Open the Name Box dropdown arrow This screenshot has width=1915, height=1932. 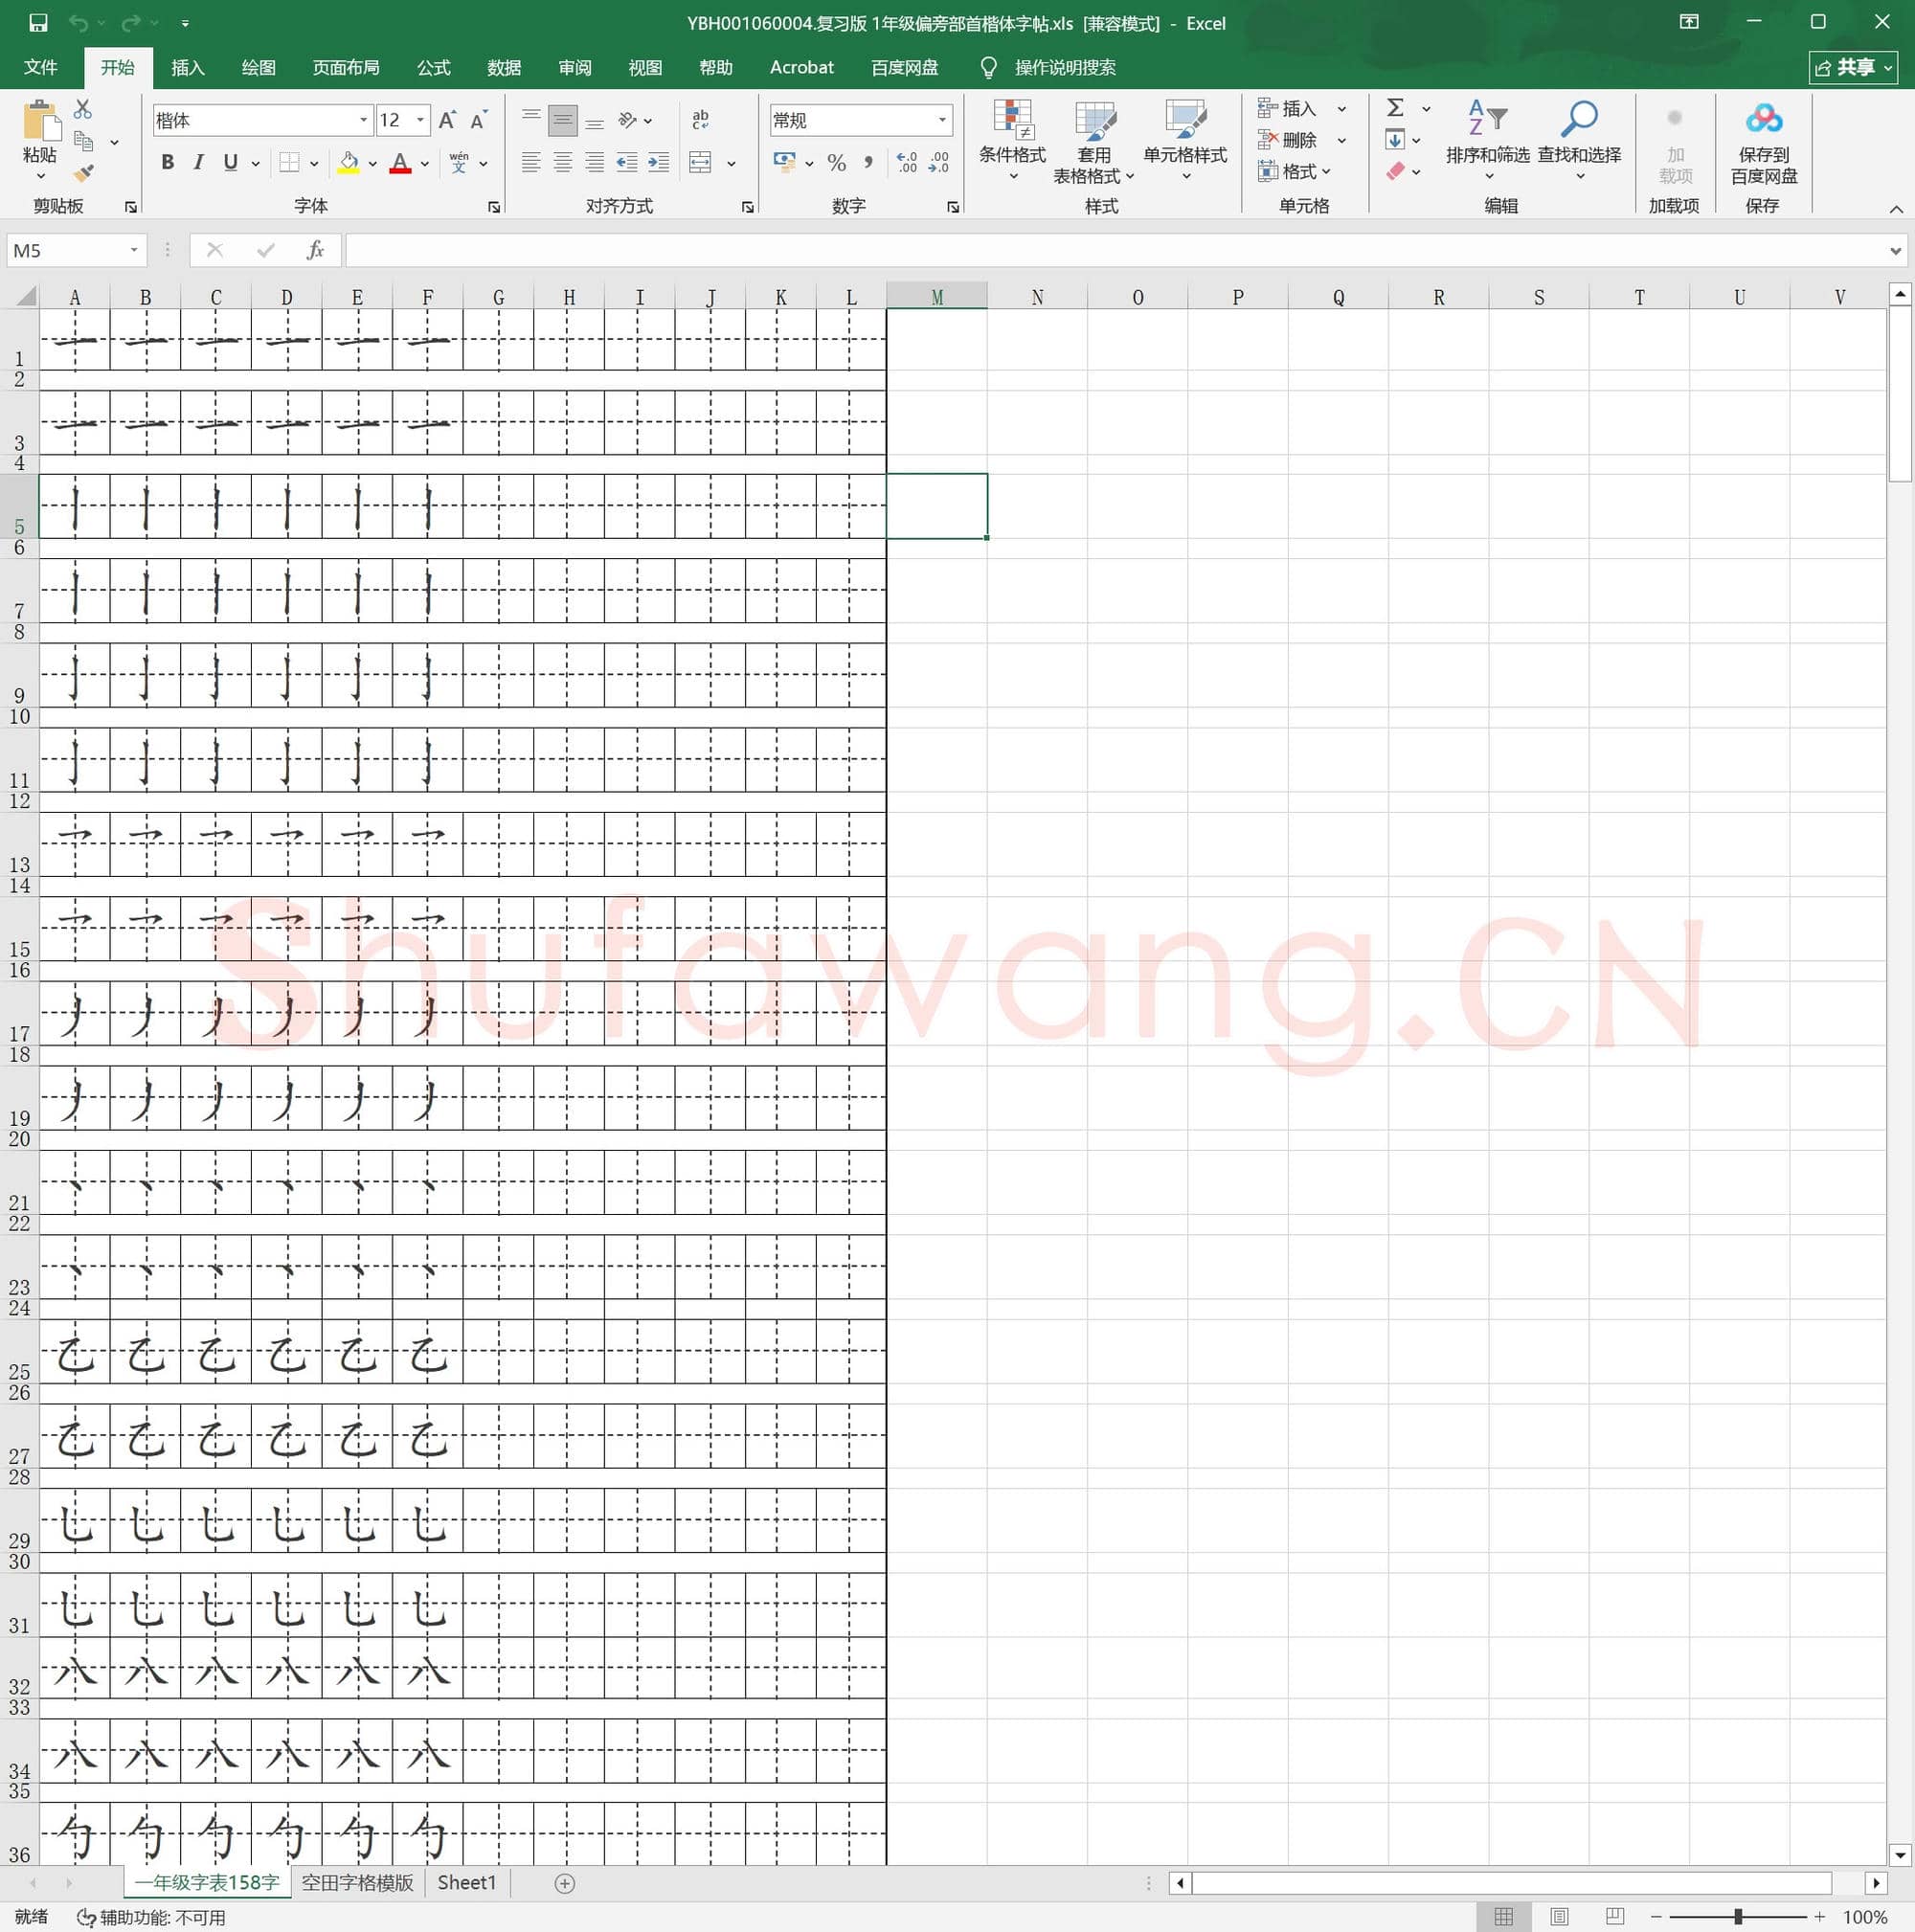point(134,250)
